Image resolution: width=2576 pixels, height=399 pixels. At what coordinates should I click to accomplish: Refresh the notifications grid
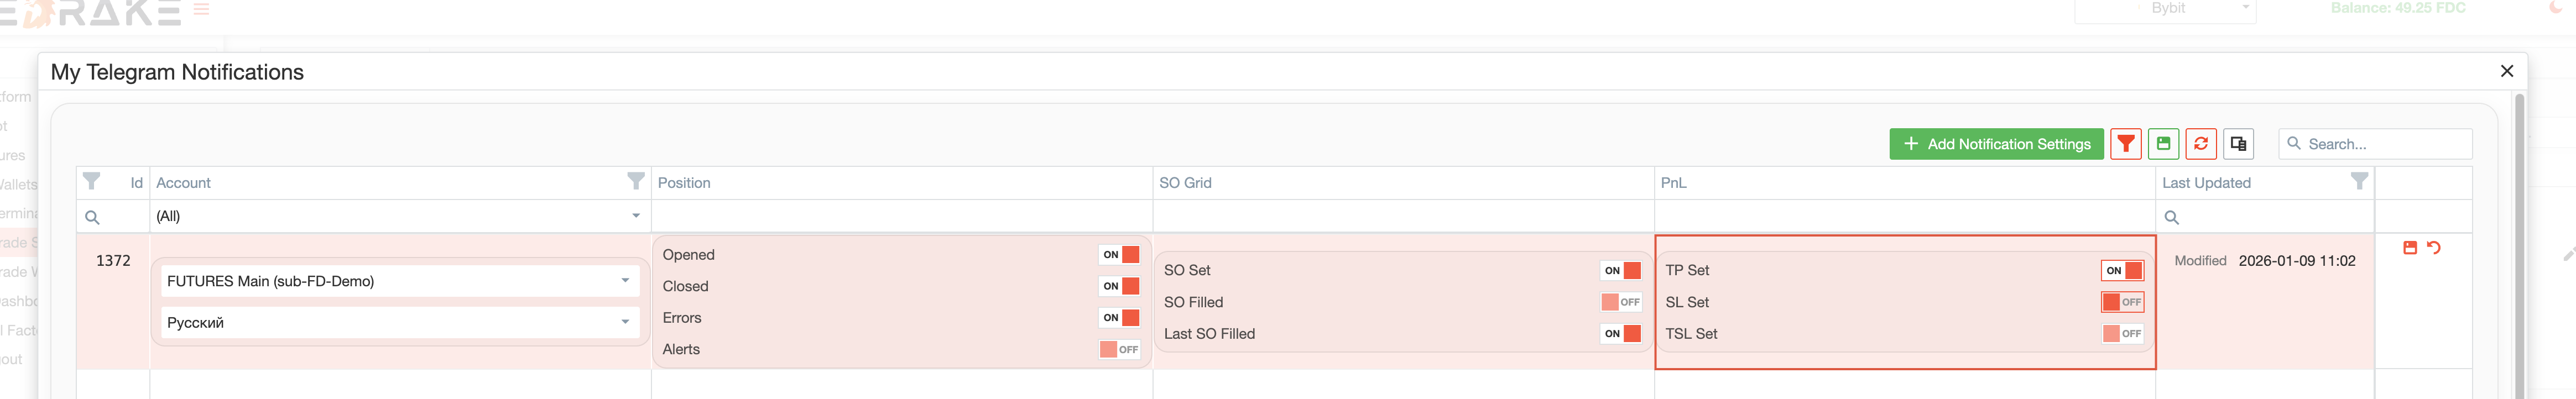(x=2200, y=143)
